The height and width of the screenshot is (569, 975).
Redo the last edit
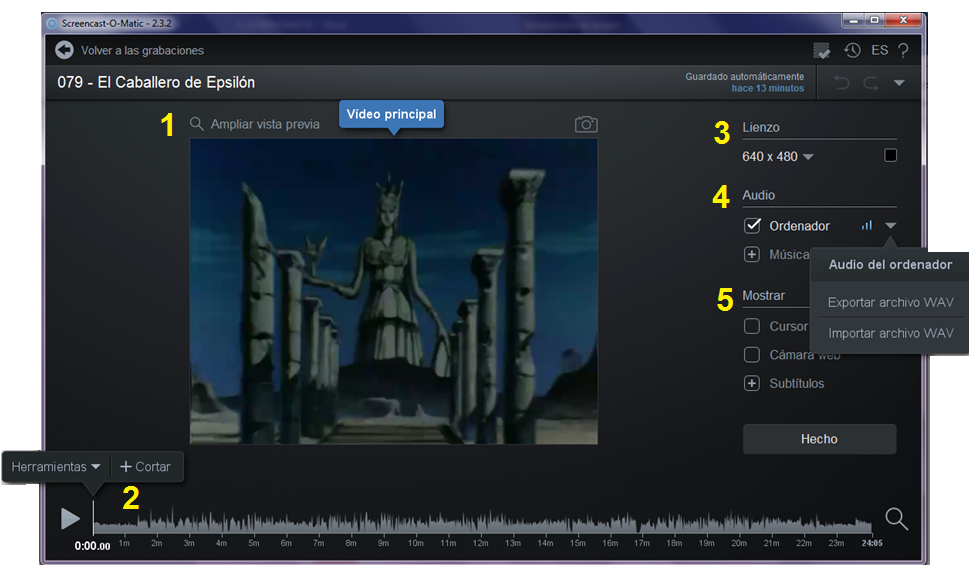point(871,82)
